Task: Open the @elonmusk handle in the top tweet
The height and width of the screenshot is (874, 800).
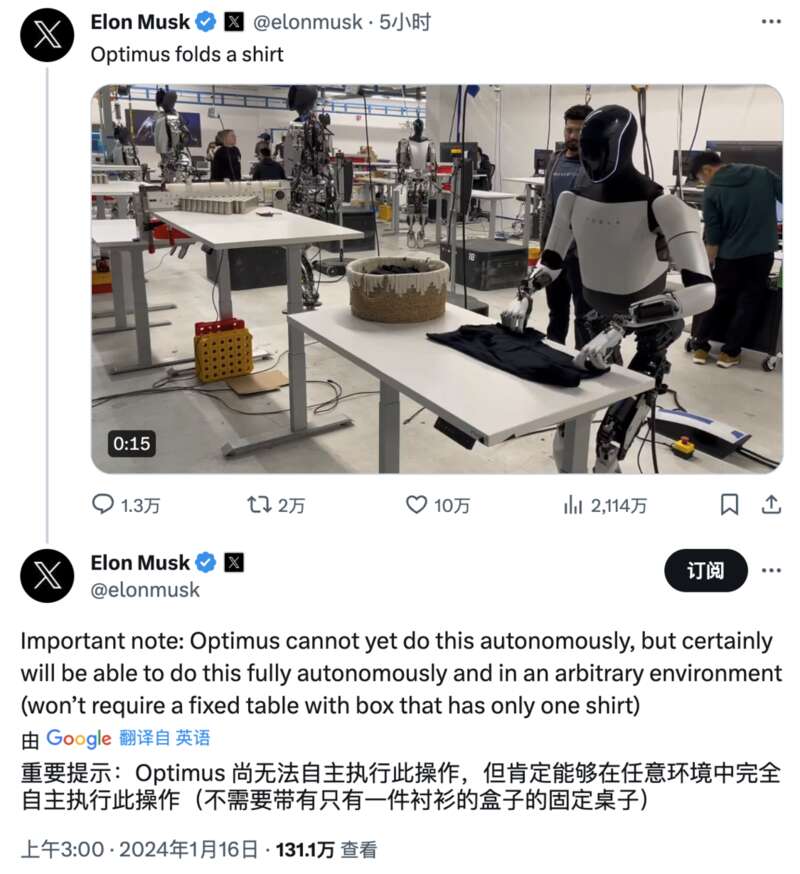Action: click(x=307, y=22)
